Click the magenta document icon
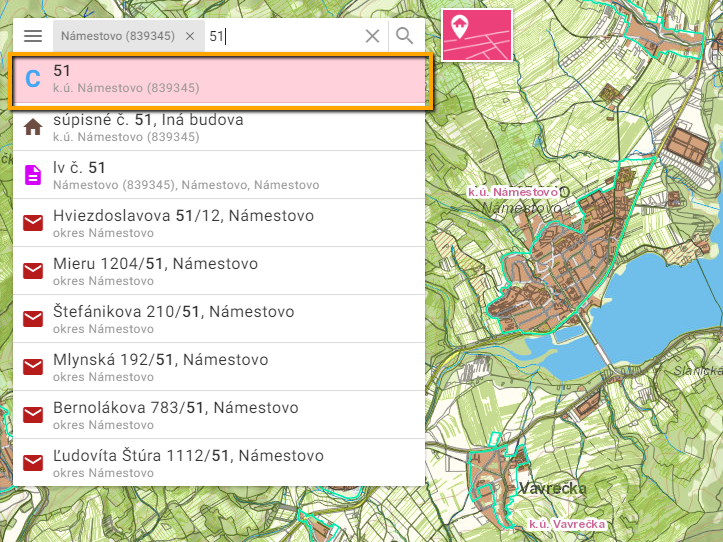The width and height of the screenshot is (723, 542). (x=33, y=175)
